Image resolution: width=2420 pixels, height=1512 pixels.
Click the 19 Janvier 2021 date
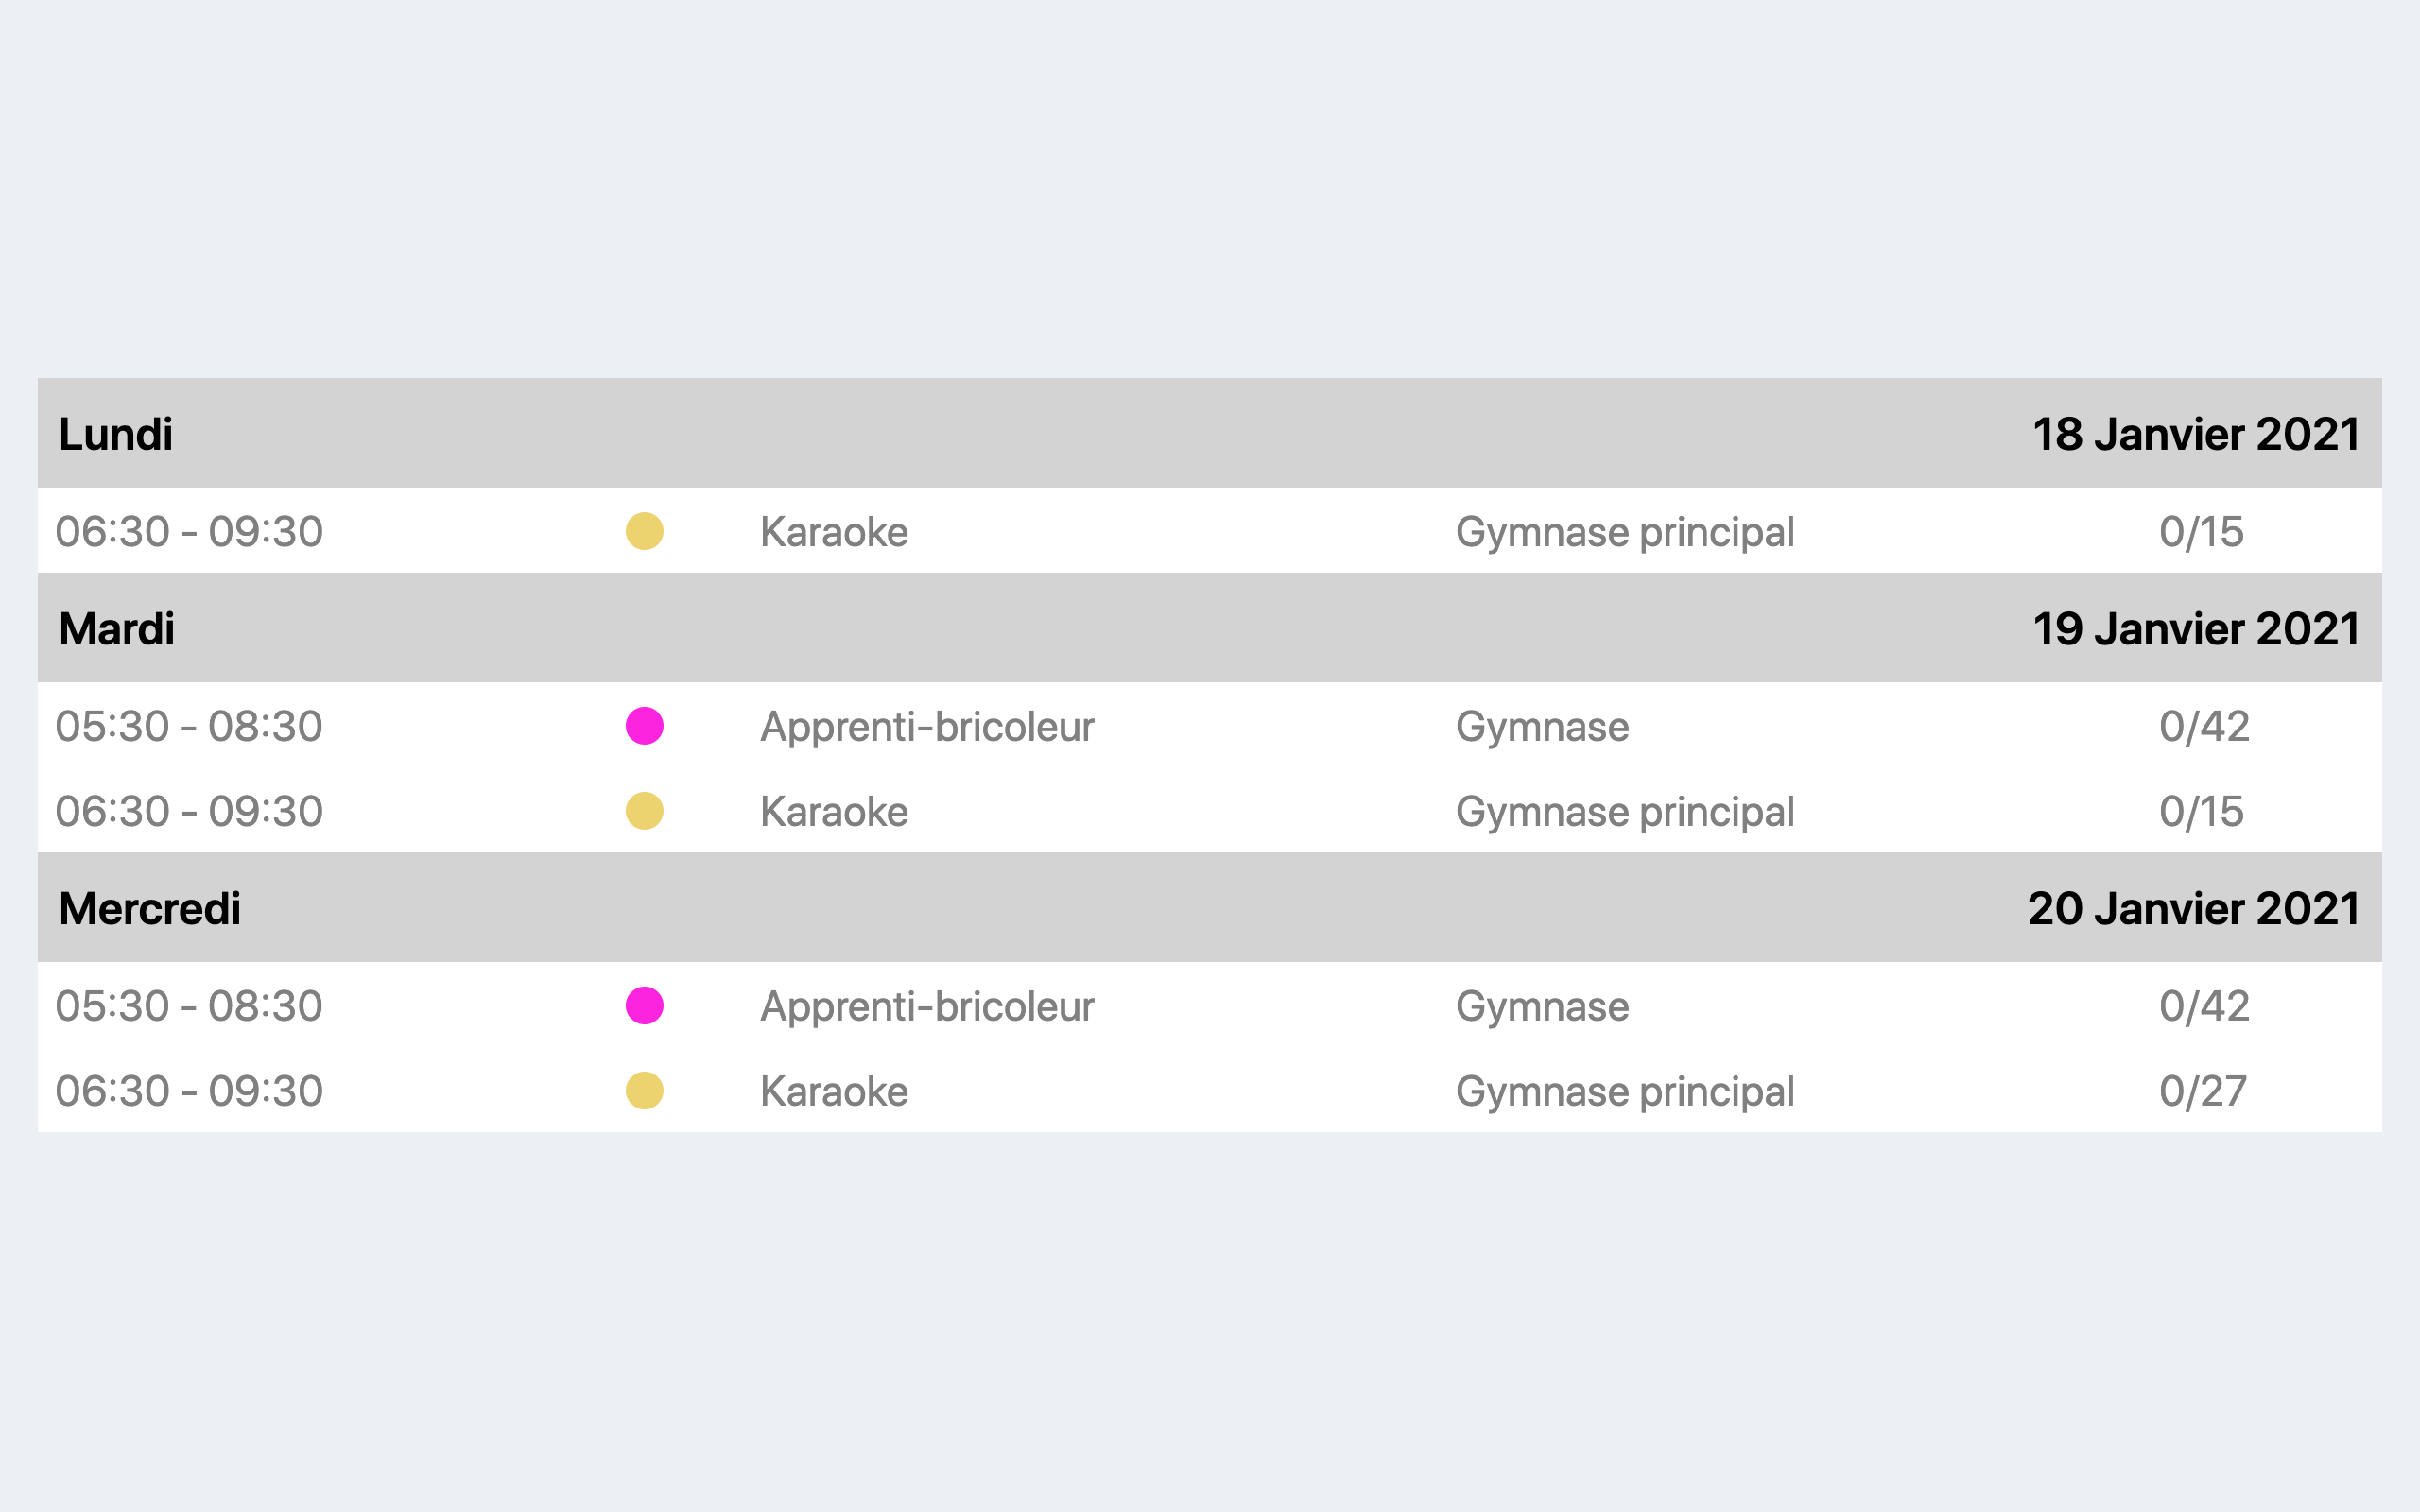[x=2196, y=629]
